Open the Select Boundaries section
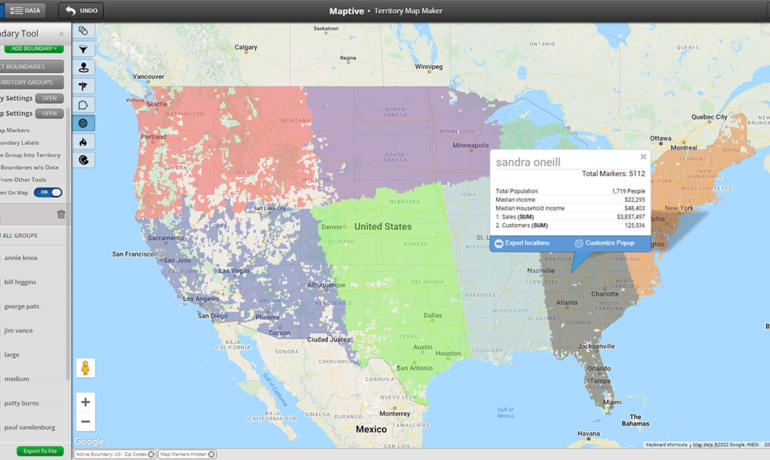 [31, 66]
